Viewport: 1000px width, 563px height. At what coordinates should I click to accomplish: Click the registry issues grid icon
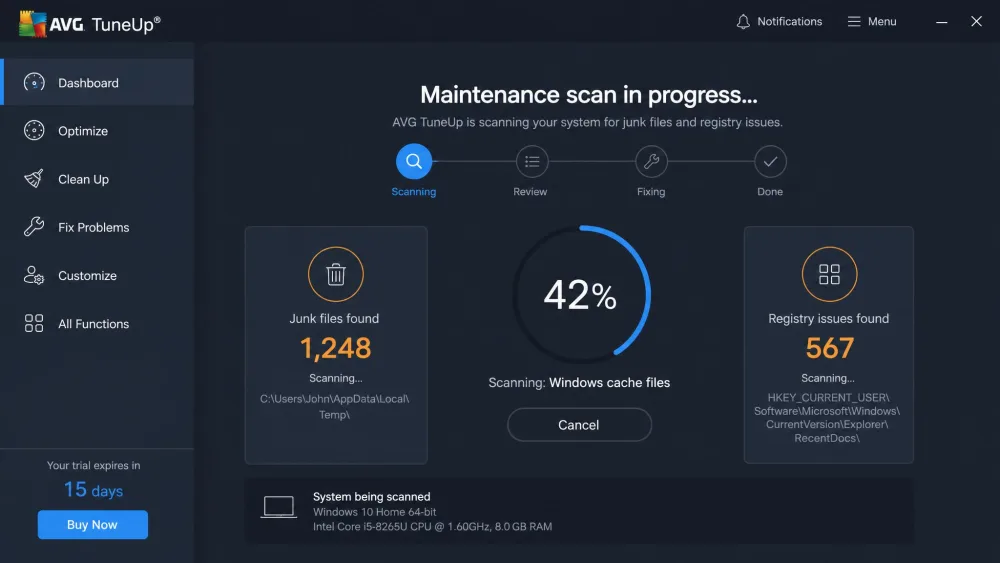click(829, 274)
